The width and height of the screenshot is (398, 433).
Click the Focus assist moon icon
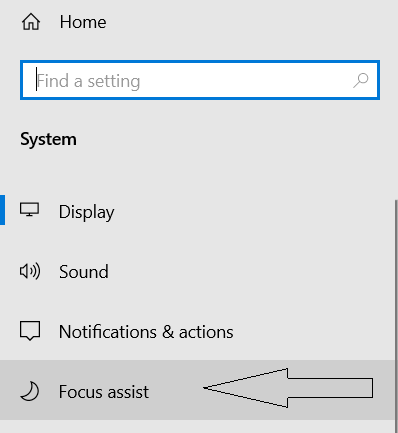coord(30,391)
